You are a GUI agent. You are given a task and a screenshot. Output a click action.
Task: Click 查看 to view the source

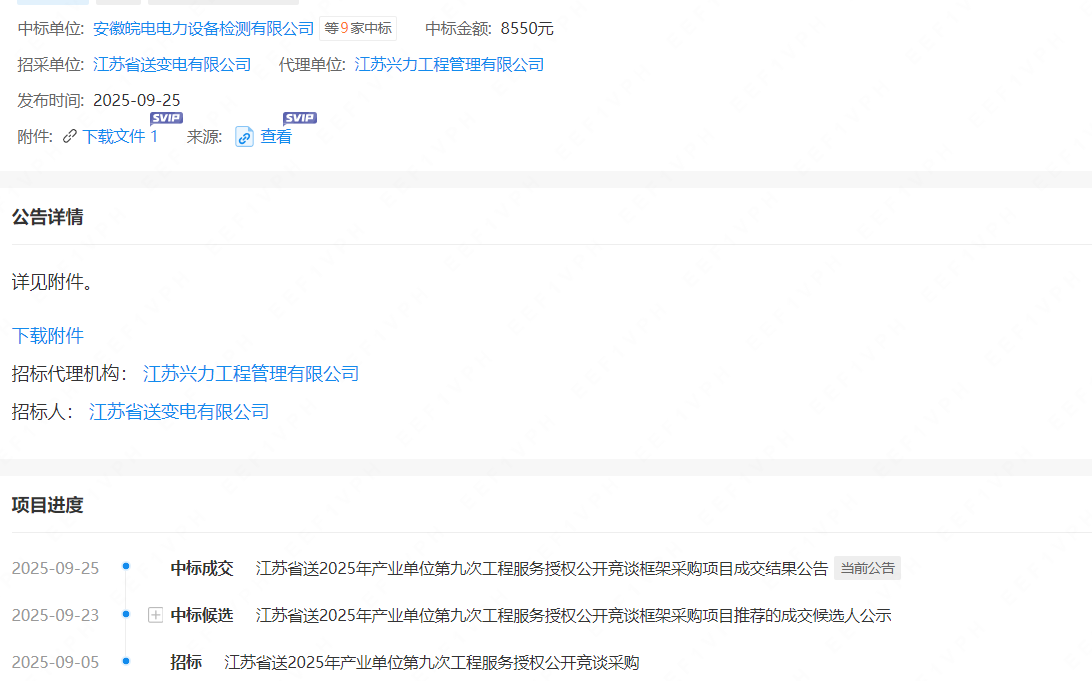[276, 136]
